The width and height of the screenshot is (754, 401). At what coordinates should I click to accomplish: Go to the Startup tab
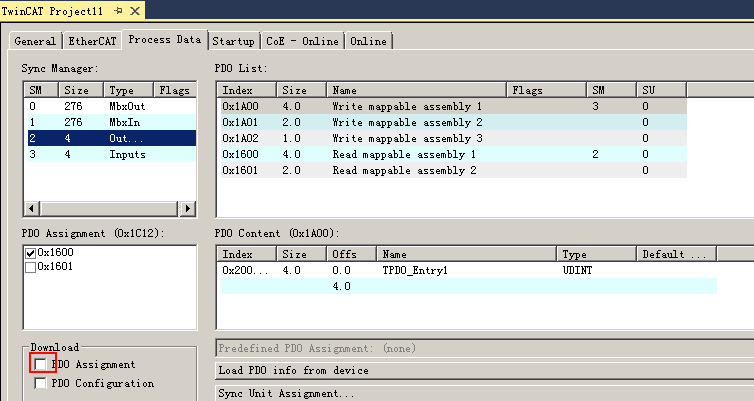234,41
